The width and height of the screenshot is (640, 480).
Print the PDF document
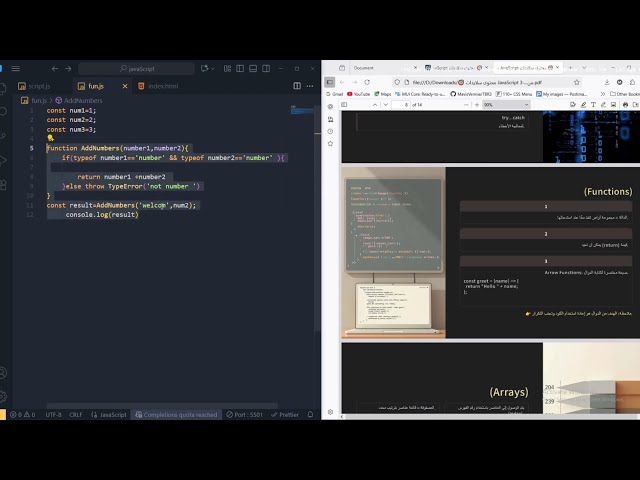click(x=625, y=105)
